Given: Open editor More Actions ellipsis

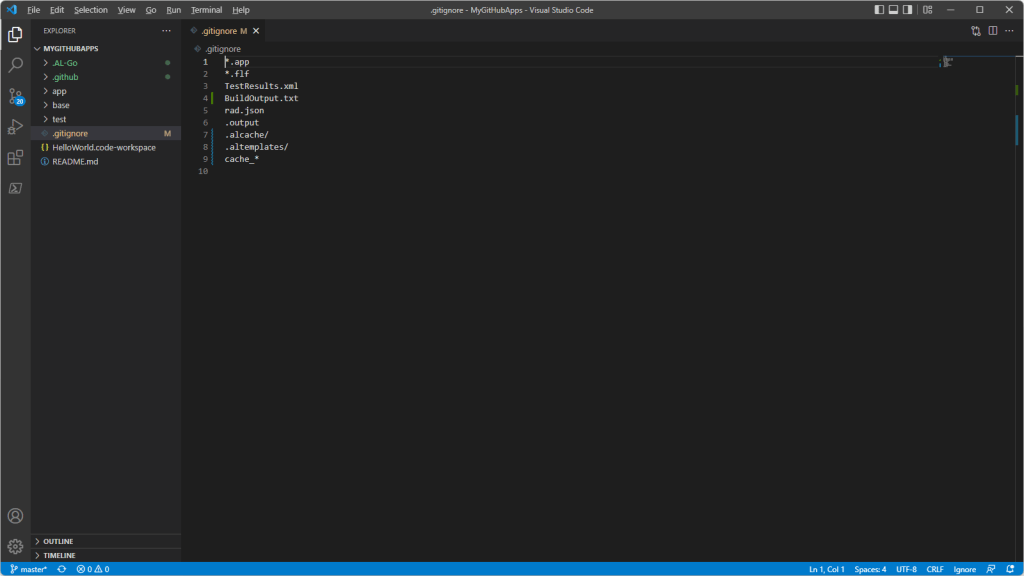Looking at the screenshot, I should 1009,31.
